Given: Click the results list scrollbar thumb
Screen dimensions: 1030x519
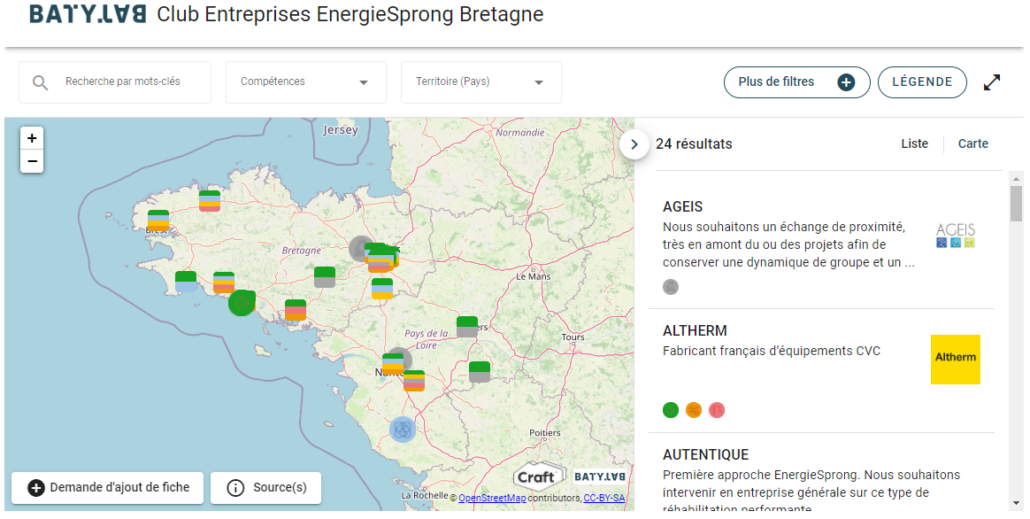Looking at the screenshot, I should coord(1016,204).
